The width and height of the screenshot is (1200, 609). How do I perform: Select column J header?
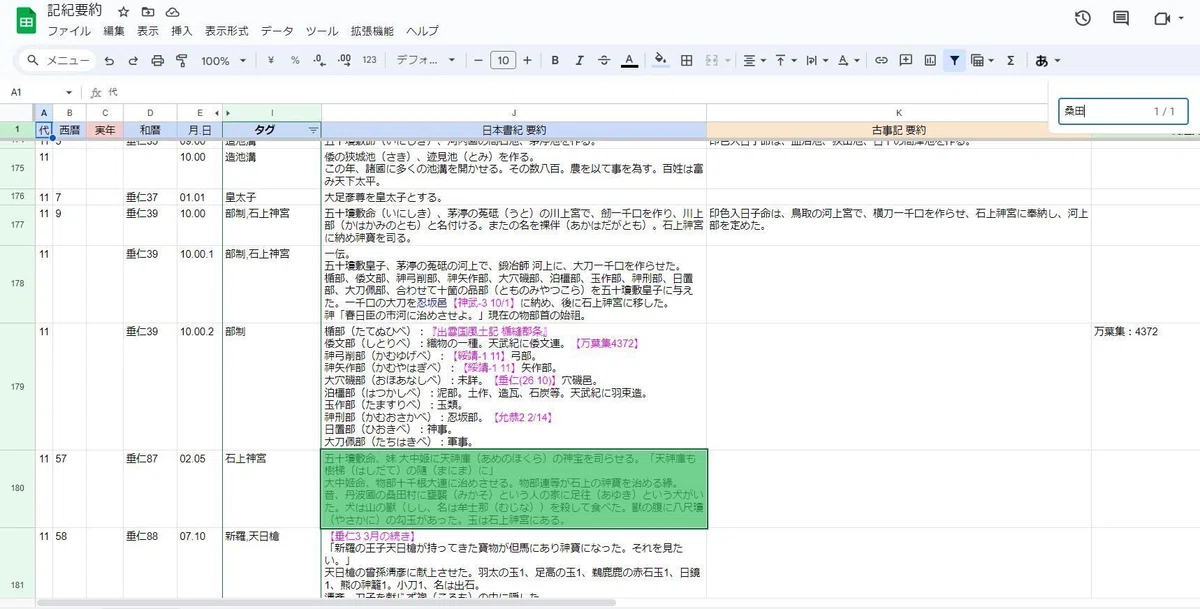514,112
